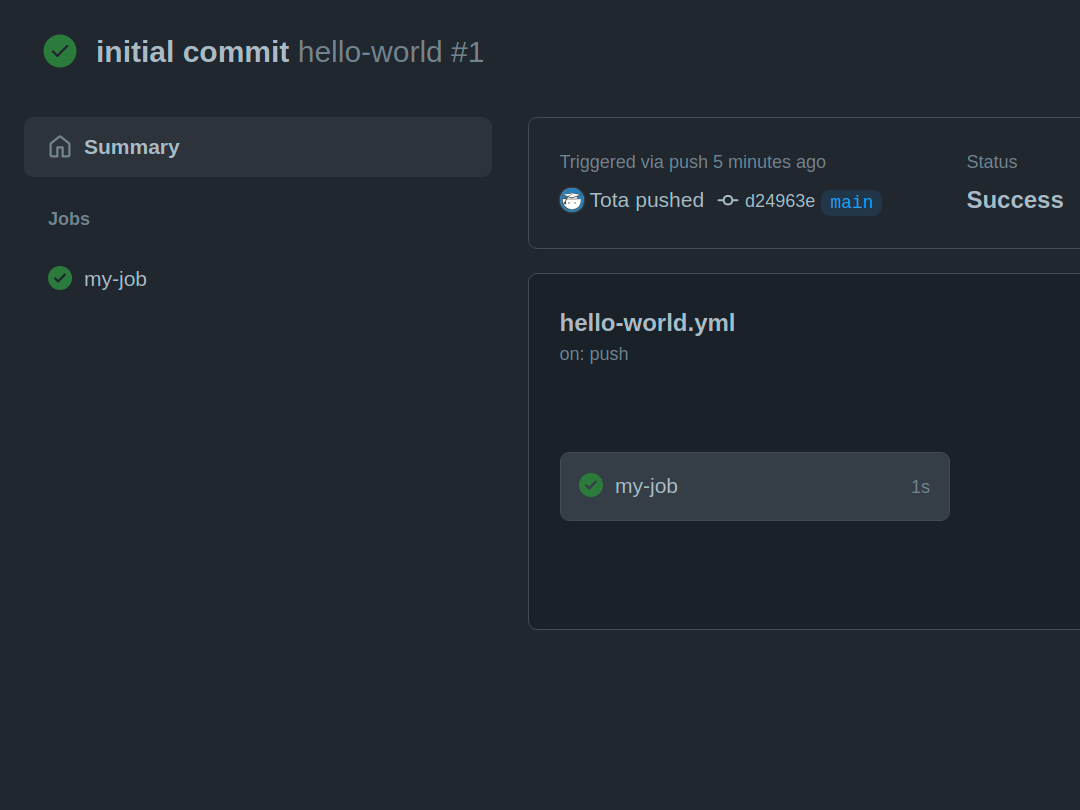Click the success status icon in the workflow graph
The image size is (1080, 810).
[x=590, y=485]
